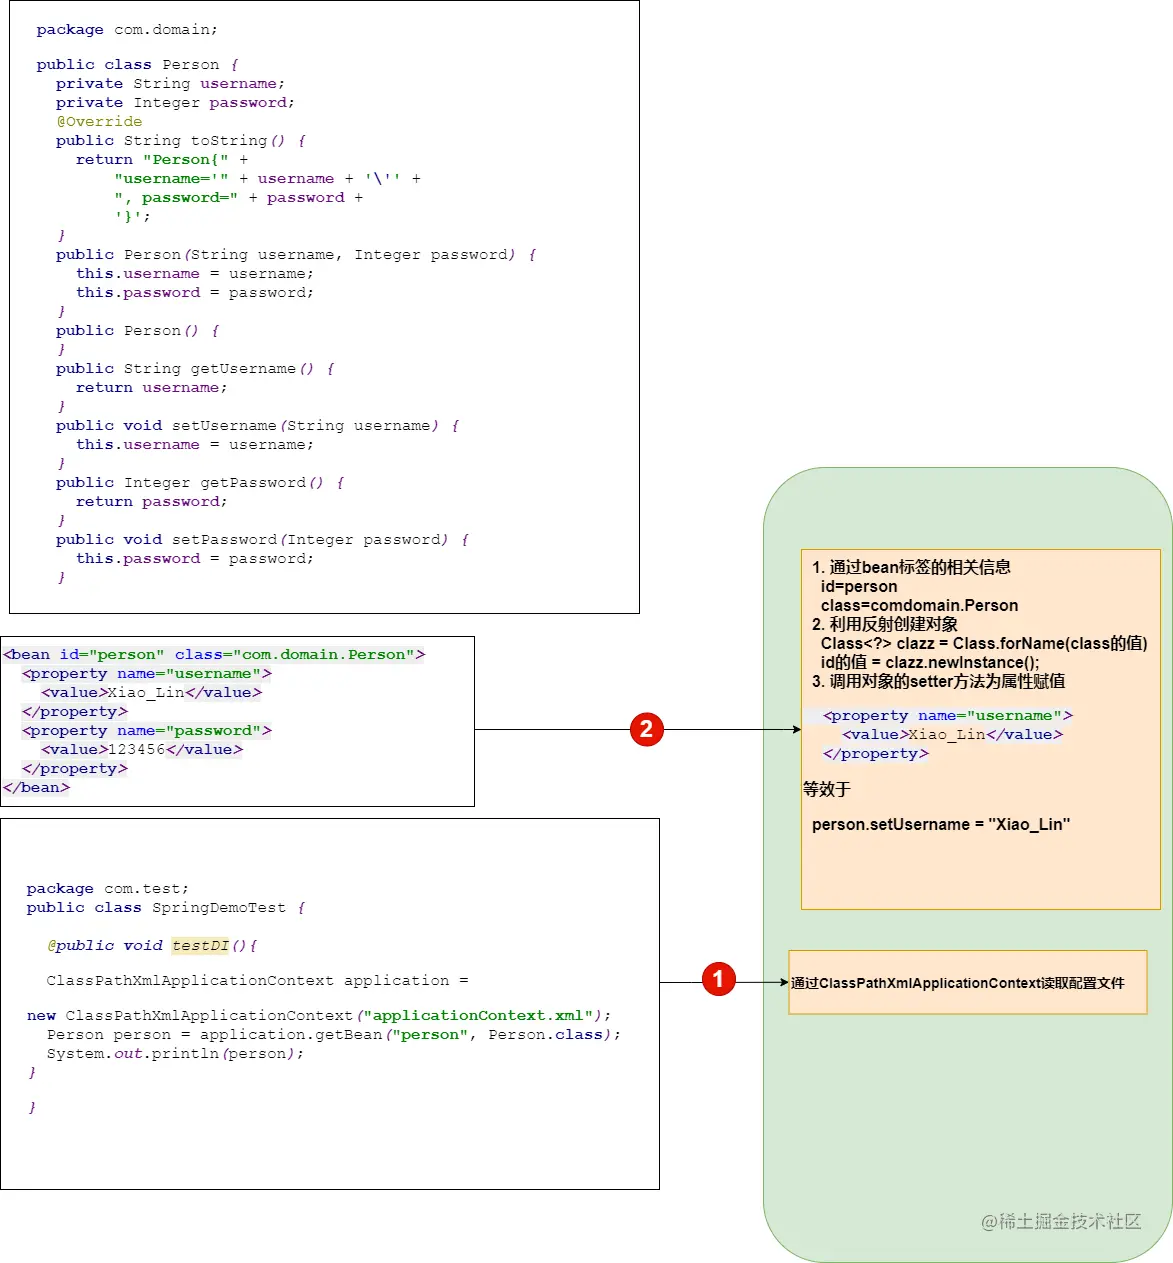The width and height of the screenshot is (1173, 1263).
Task: Click the red circle numbered 2
Action: 647,729
